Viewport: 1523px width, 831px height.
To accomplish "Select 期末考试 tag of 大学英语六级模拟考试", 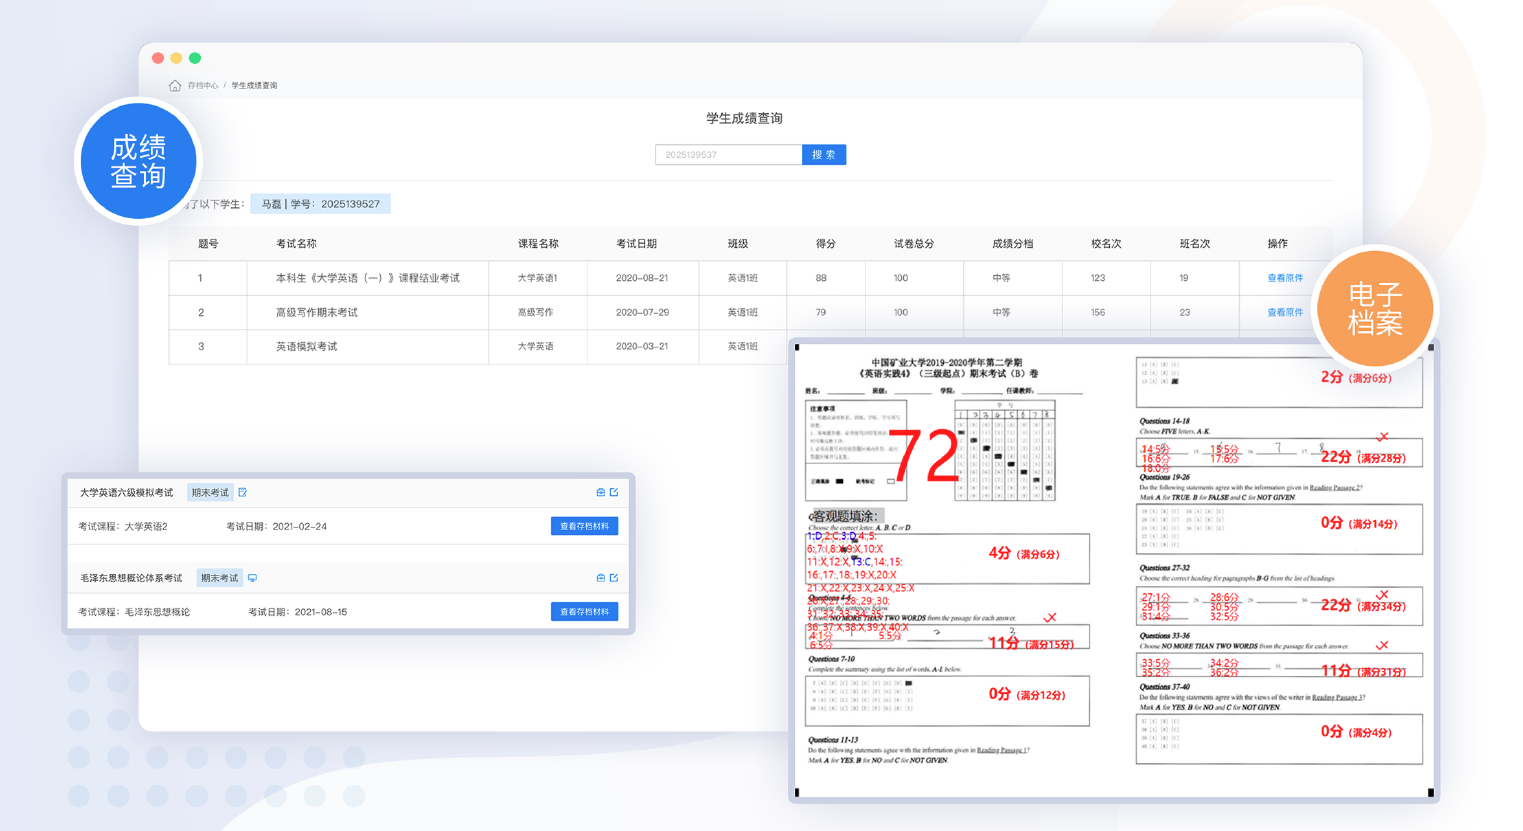I will pyautogui.click(x=210, y=492).
